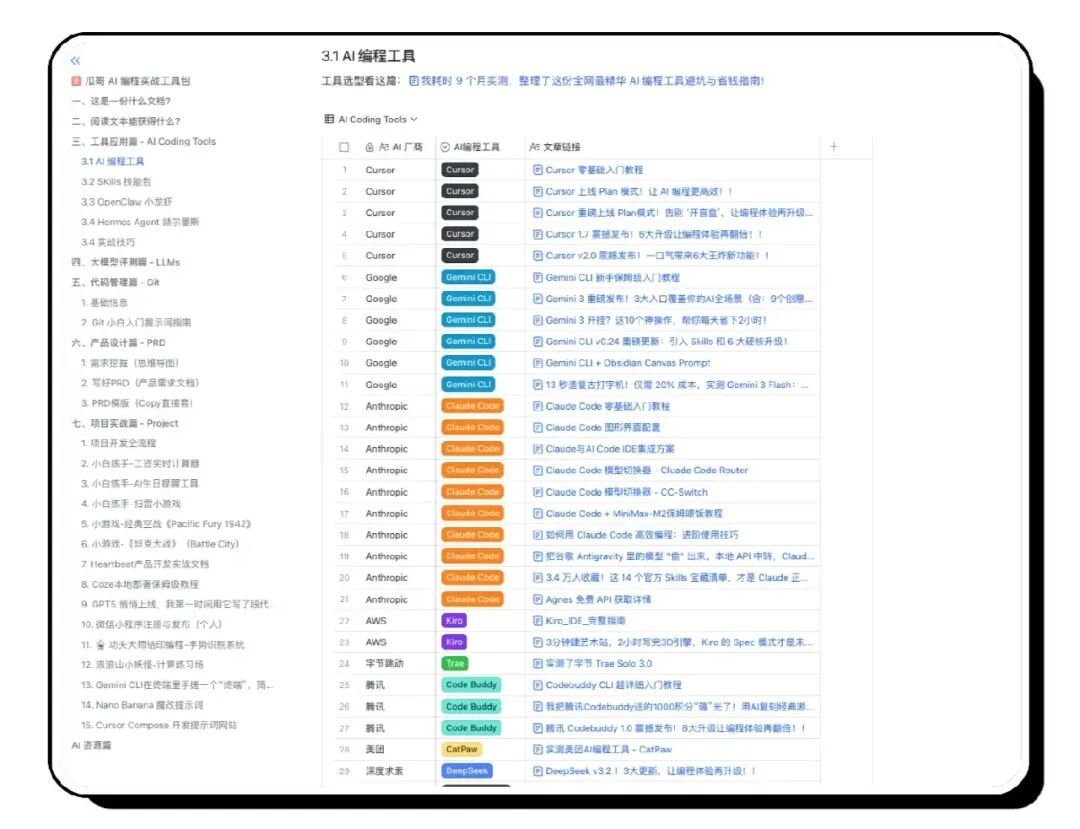This screenshot has height=829, width=1080.
Task: Click the document icon beside 实测美团AI编程工具 - CatPaw
Action: (x=538, y=749)
